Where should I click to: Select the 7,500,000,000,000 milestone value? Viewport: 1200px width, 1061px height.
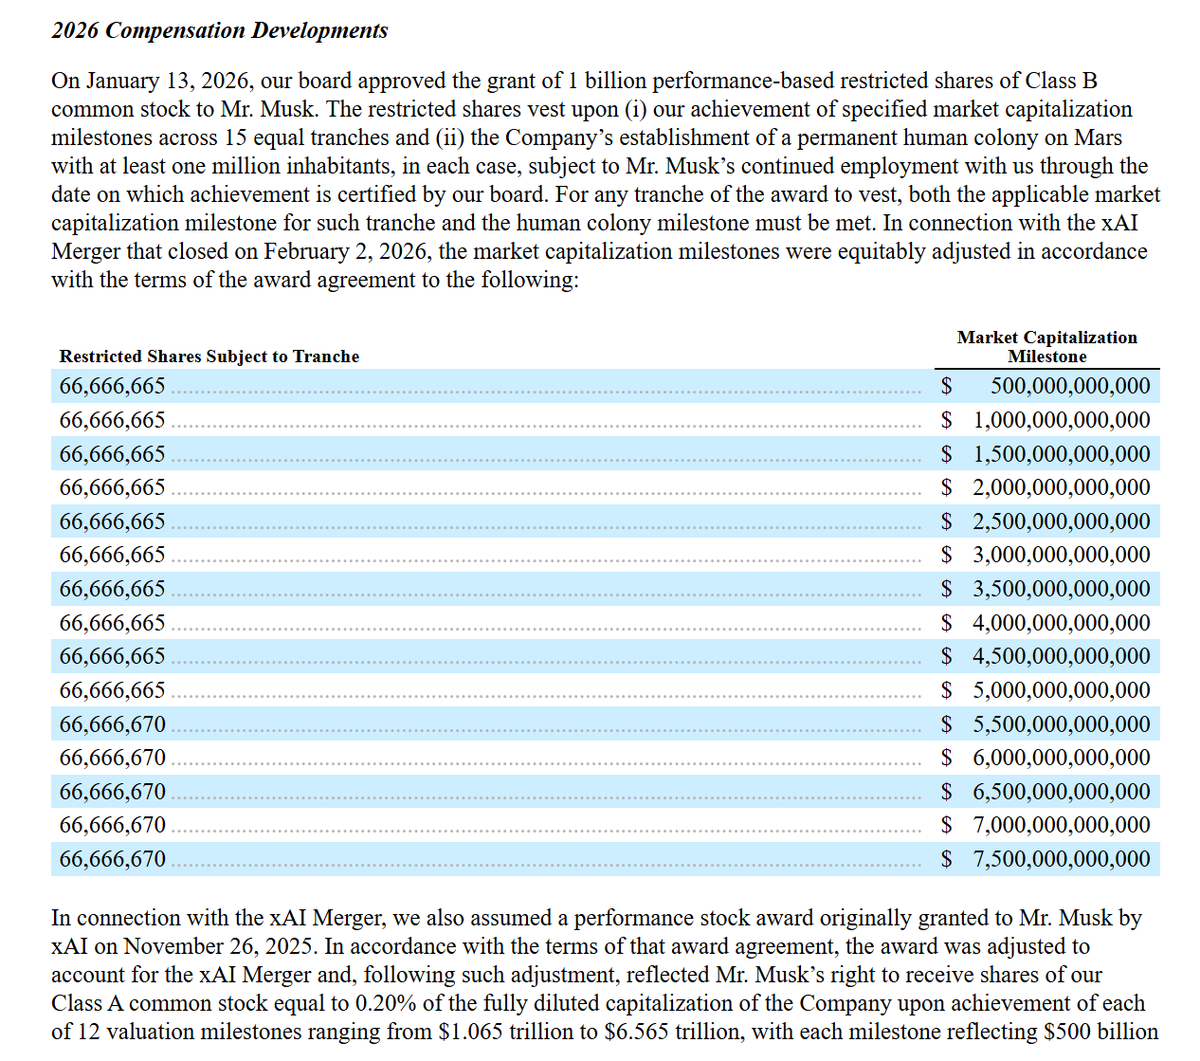(1062, 859)
